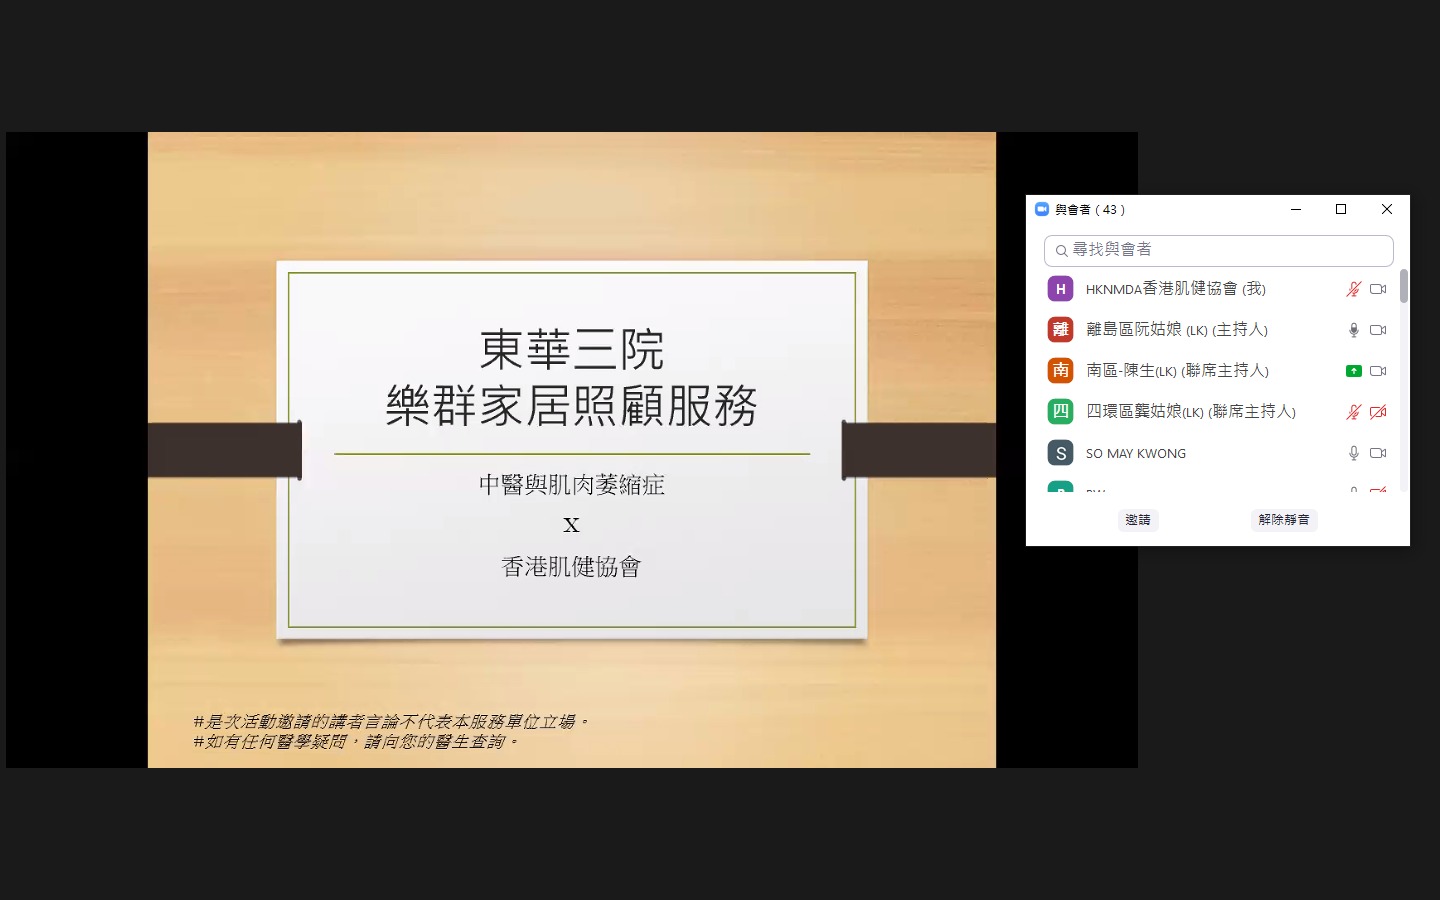Viewport: 1440px width, 900px height.
Task: Click green screen-share icon for 南區-陳生
Action: 1353,371
